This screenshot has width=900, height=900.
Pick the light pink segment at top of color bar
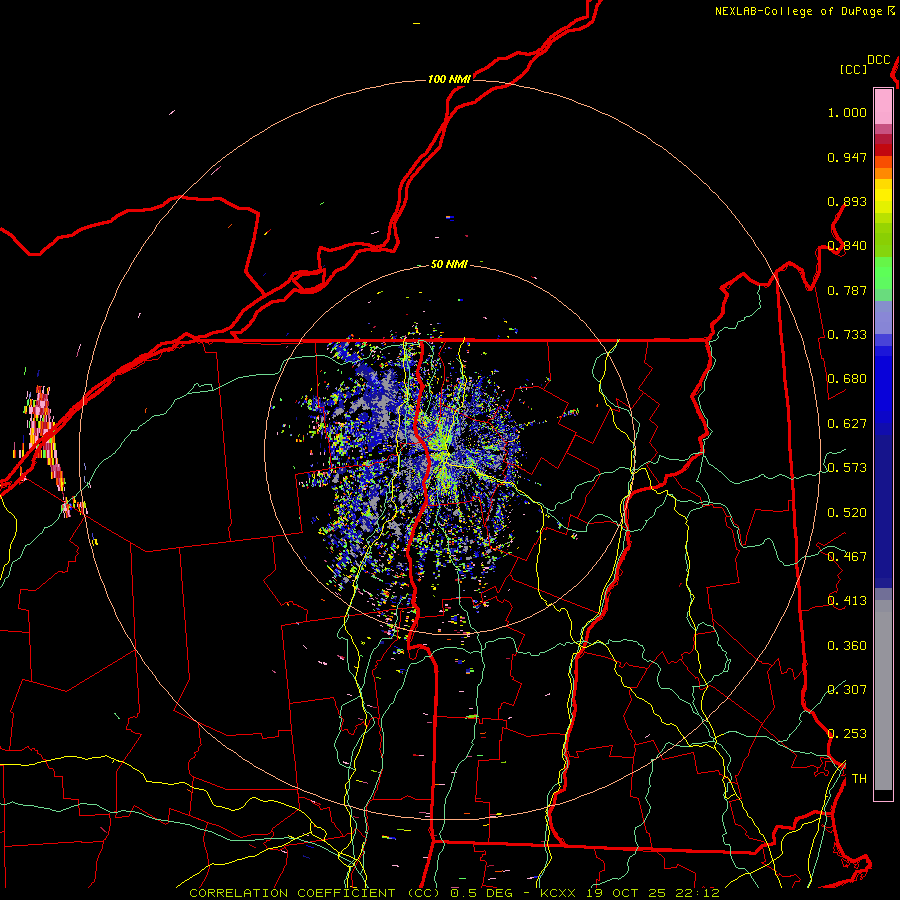click(883, 106)
